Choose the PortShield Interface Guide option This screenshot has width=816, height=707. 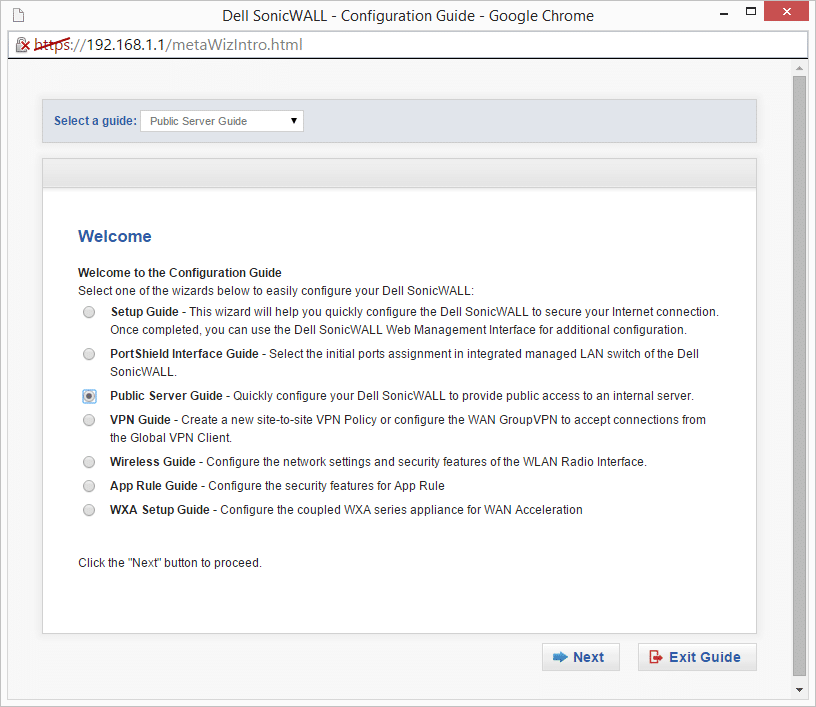pyautogui.click(x=89, y=354)
